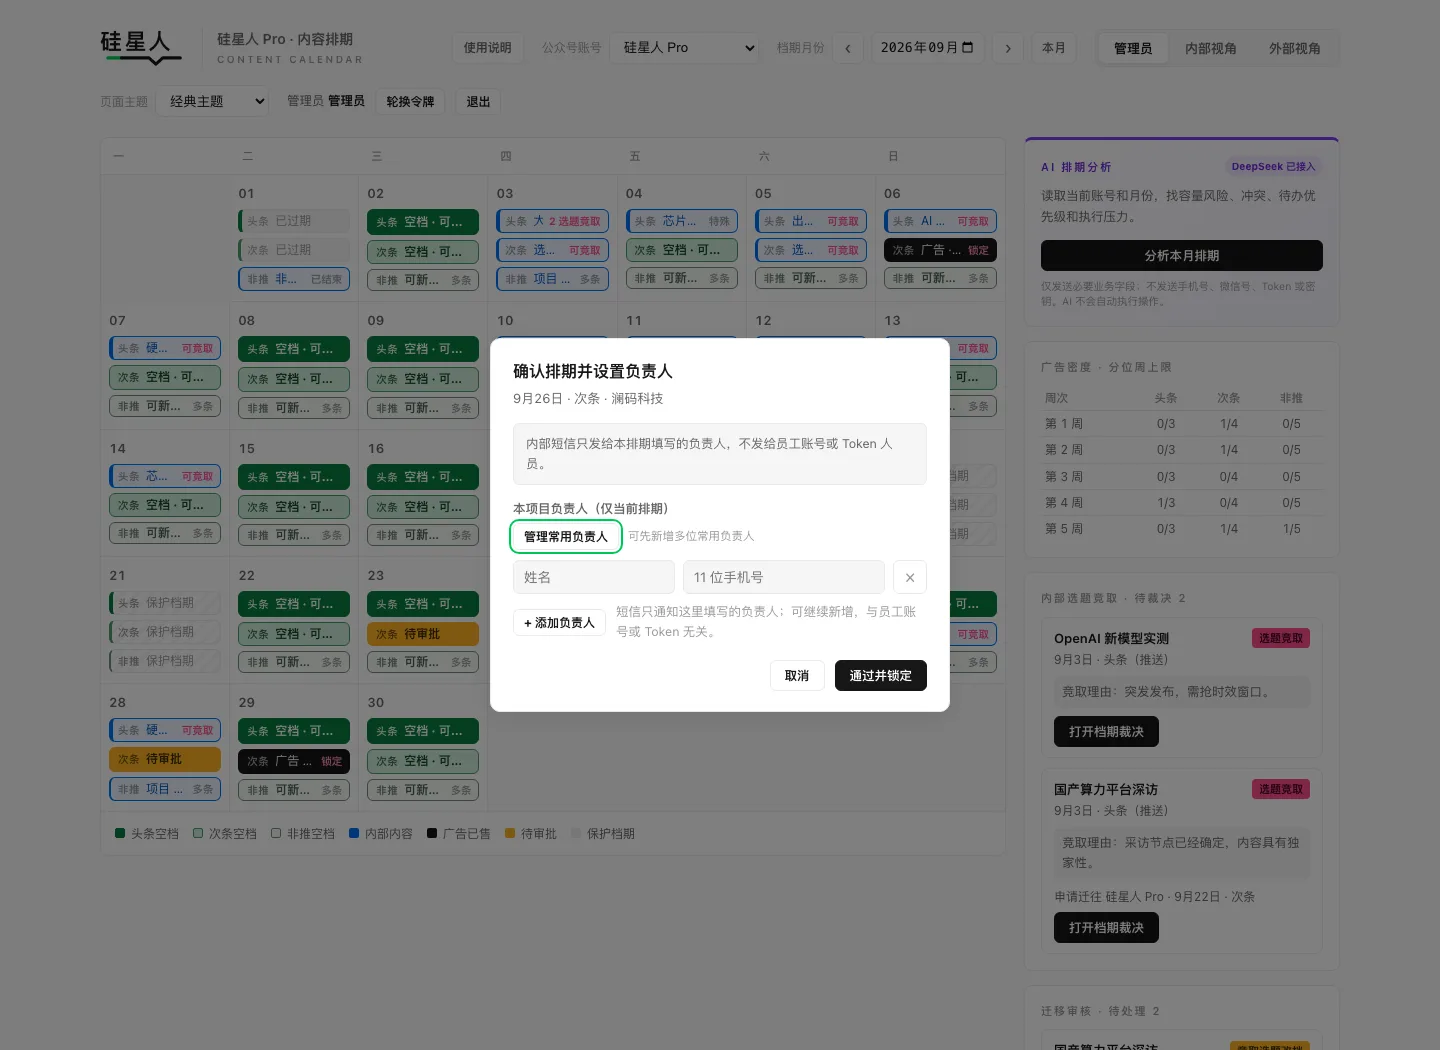
Task: Jump to 本月 with the button
Action: 1054,48
